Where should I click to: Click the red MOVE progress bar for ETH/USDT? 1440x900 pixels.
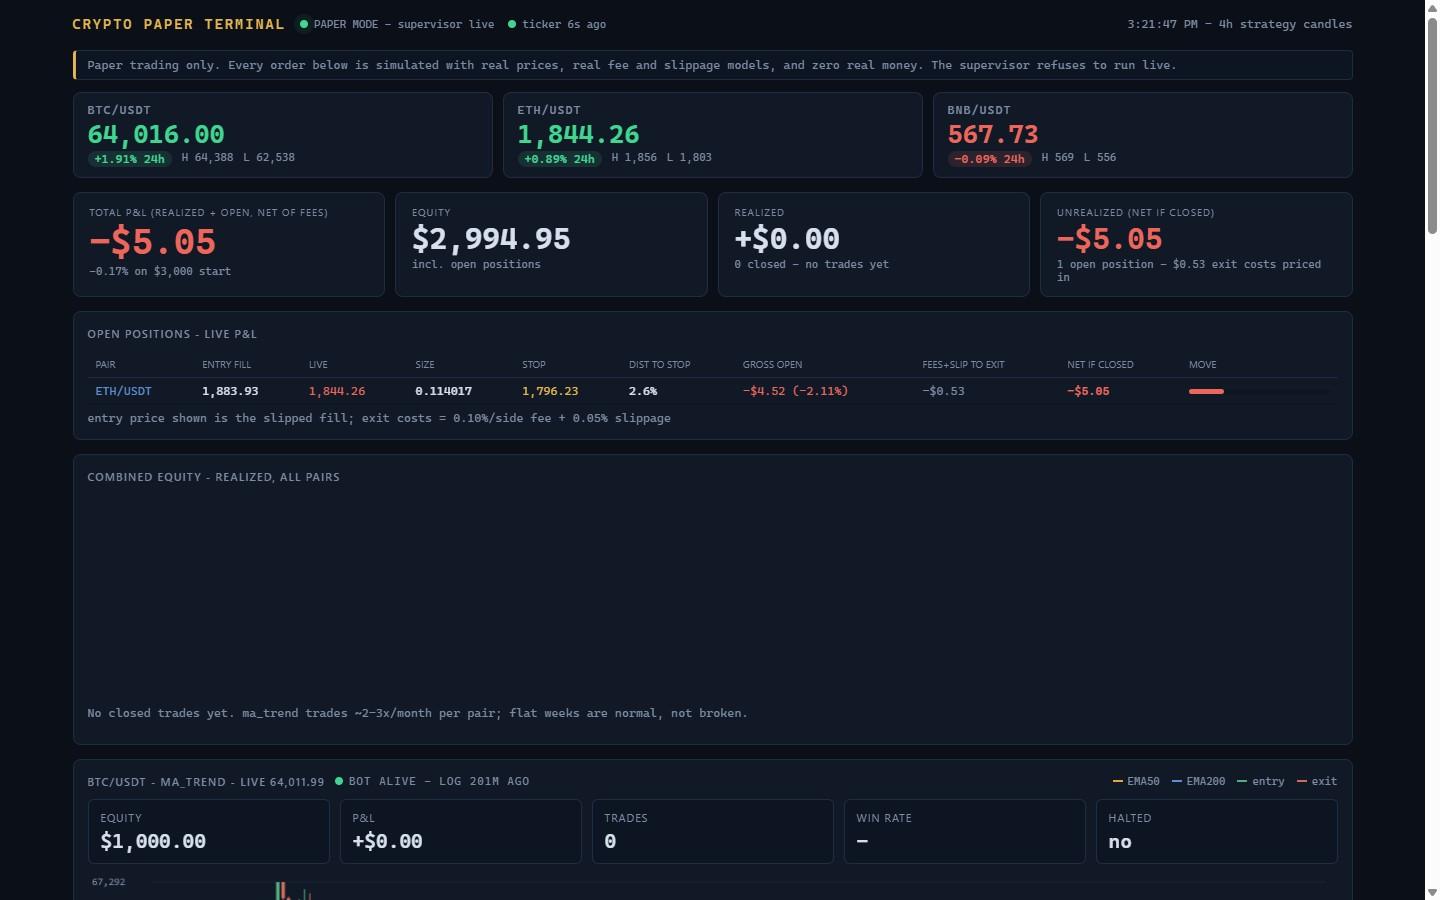point(1206,391)
